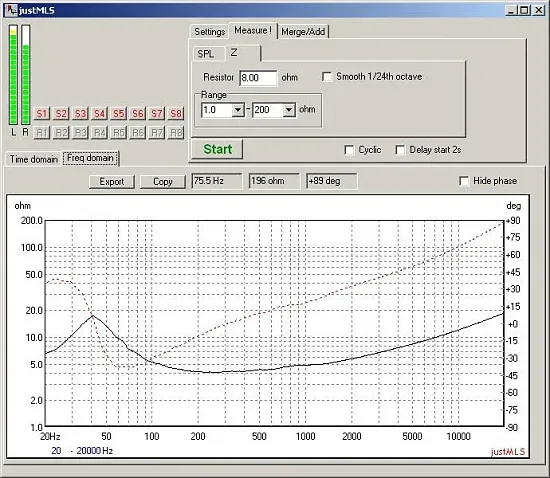Click the S4 store slot

(x=99, y=114)
